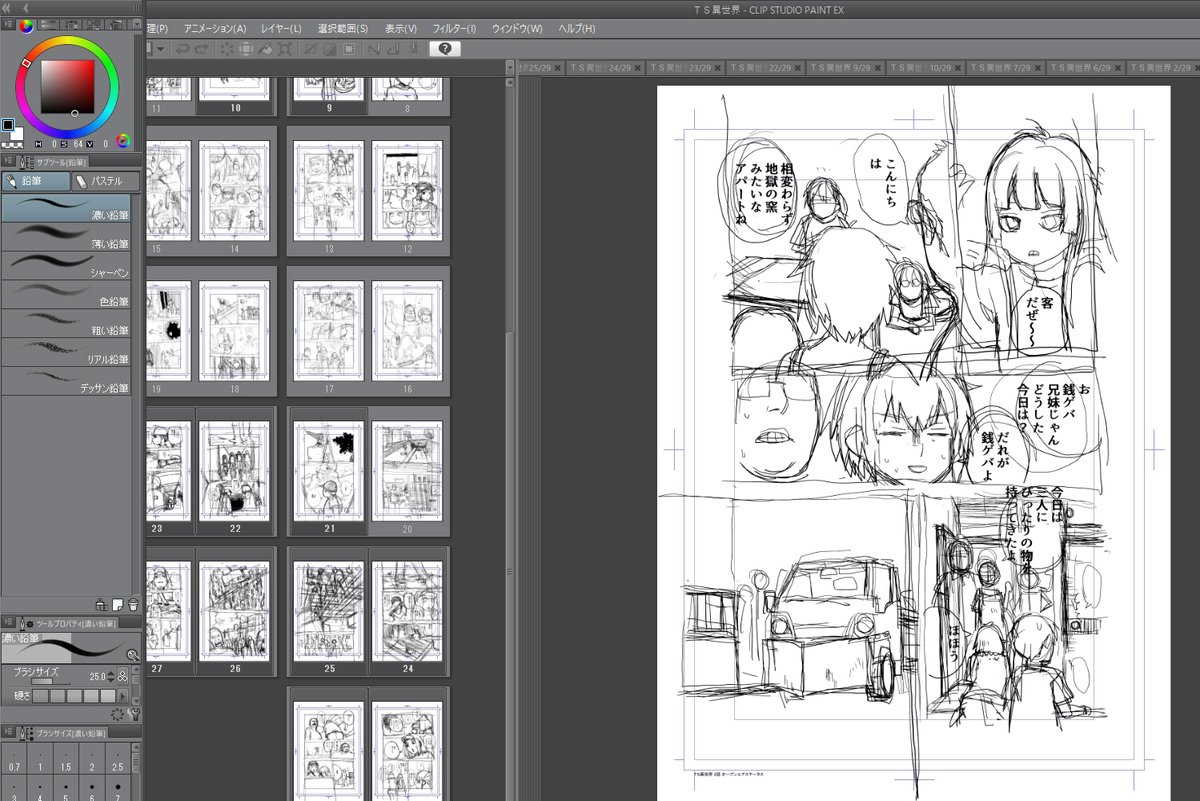Screen dimensions: 1200x801
Task: Click the single left arrow dock collapser
Action: [25, 7]
